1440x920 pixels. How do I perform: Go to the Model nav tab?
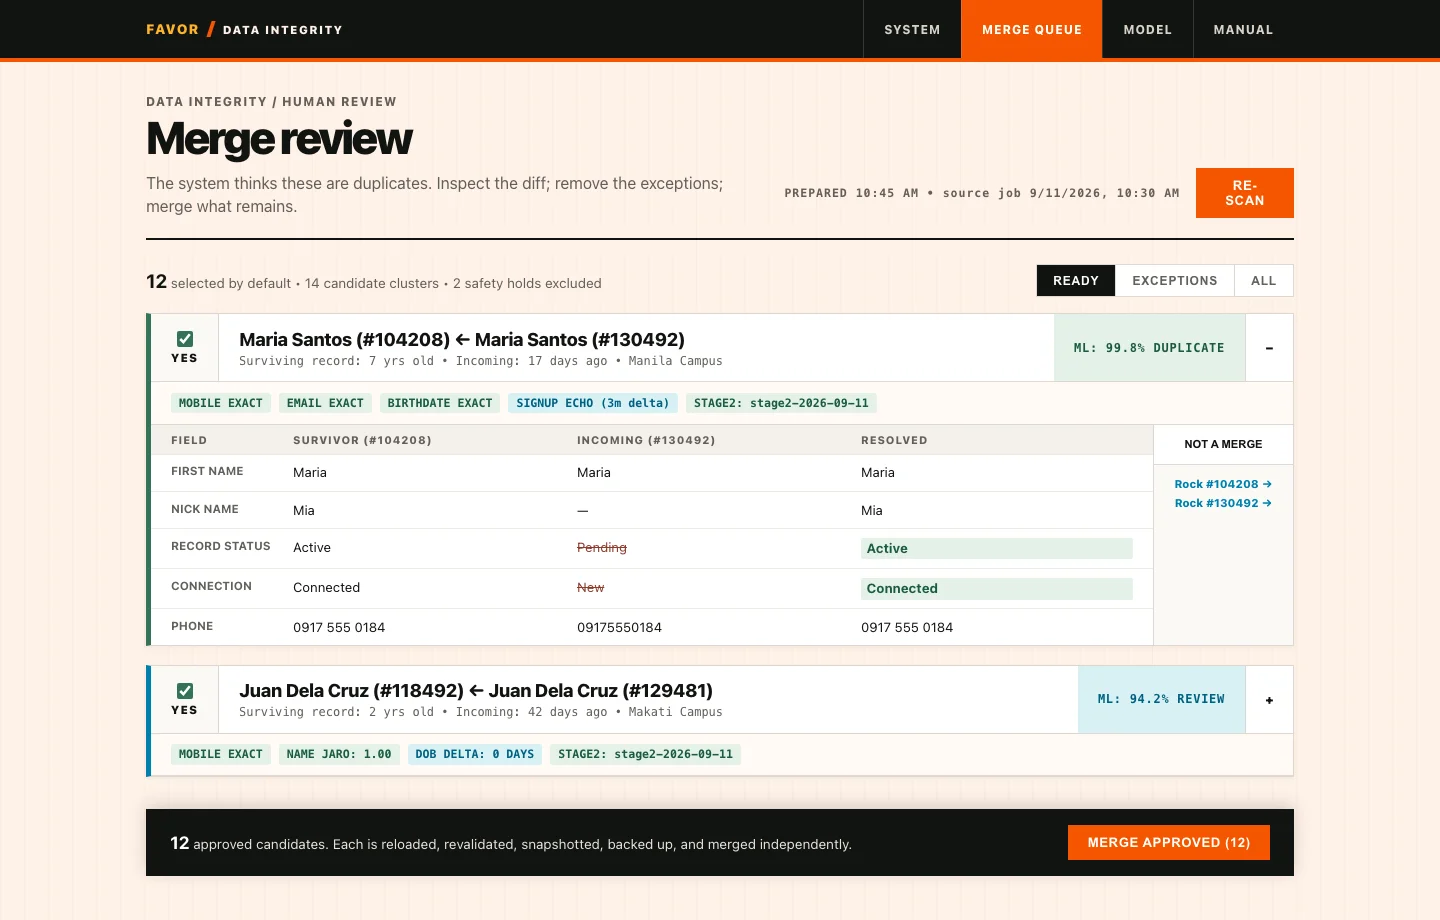coord(1147,30)
